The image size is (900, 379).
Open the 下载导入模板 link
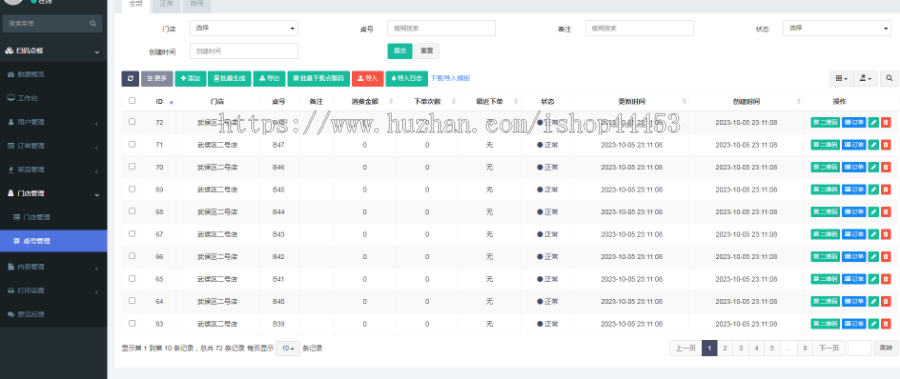(x=450, y=78)
